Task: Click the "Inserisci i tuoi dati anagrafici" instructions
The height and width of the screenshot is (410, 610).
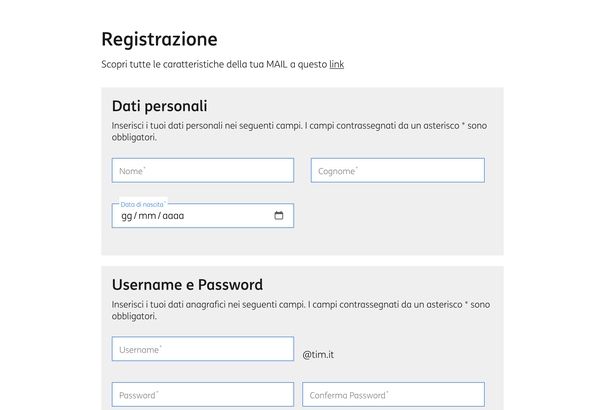Action: pyautogui.click(x=200, y=304)
